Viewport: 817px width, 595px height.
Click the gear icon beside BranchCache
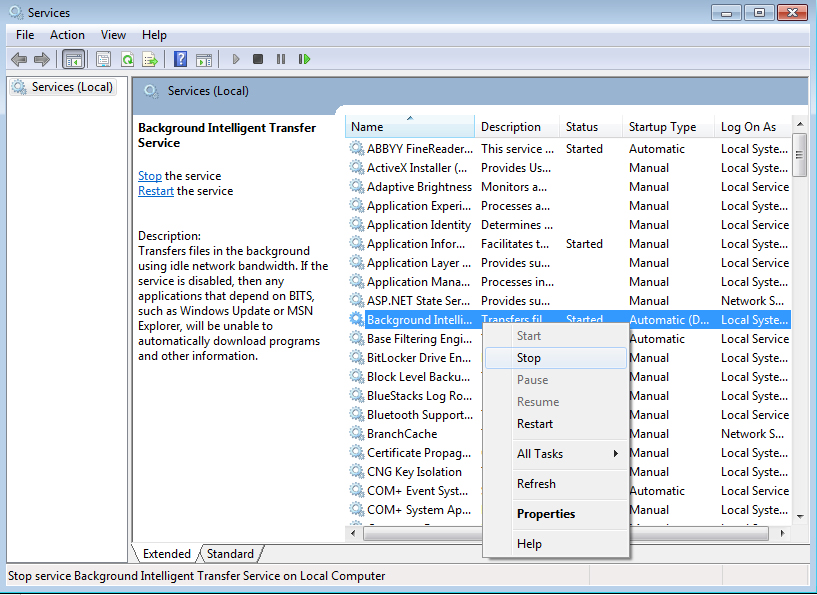pos(356,433)
